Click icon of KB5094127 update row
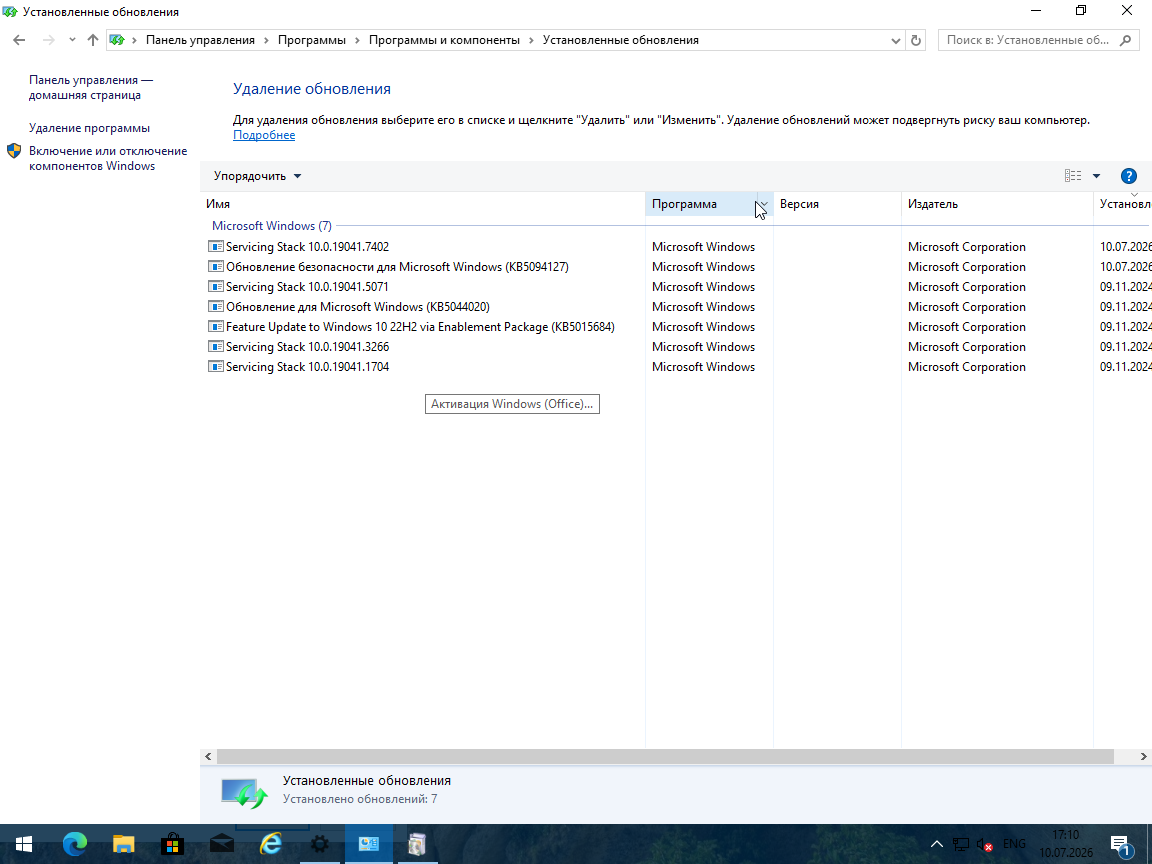This screenshot has height=864, width=1152. click(215, 267)
